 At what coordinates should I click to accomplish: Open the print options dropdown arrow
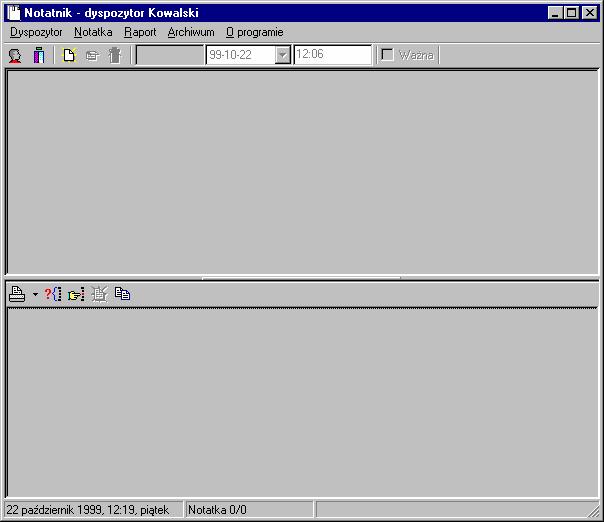coord(35,295)
